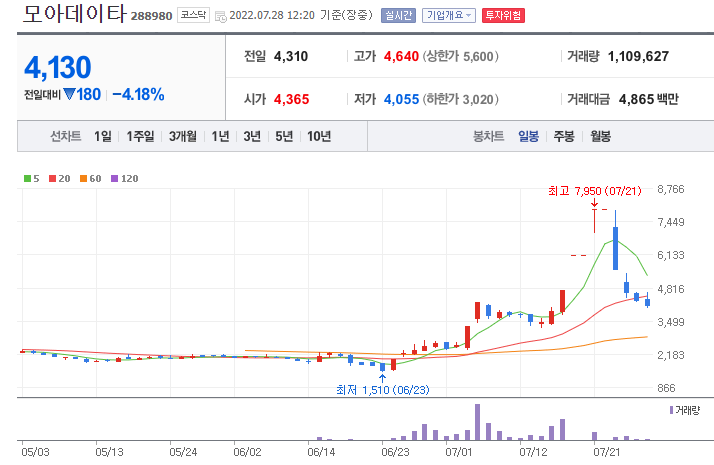Screen dimensions: 714x465
Task: Select the 3년 line chart tab
Action: [x=252, y=136]
